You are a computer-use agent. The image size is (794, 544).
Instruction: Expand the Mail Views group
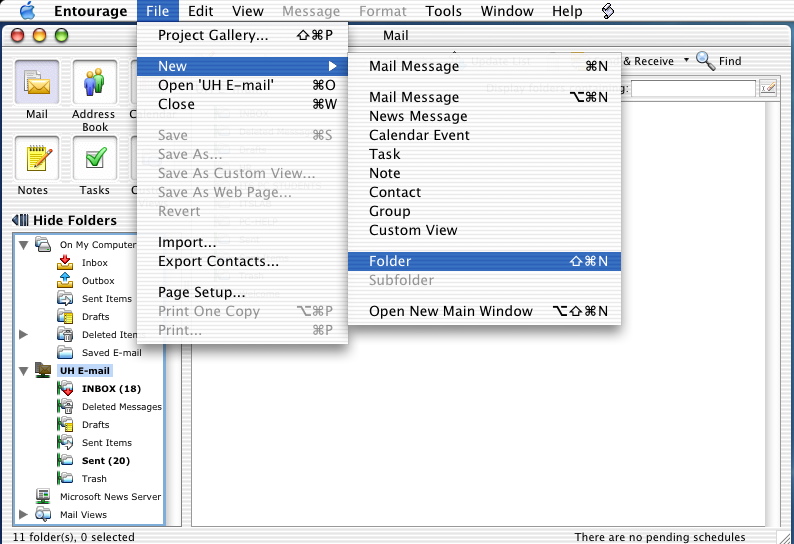(x=23, y=514)
